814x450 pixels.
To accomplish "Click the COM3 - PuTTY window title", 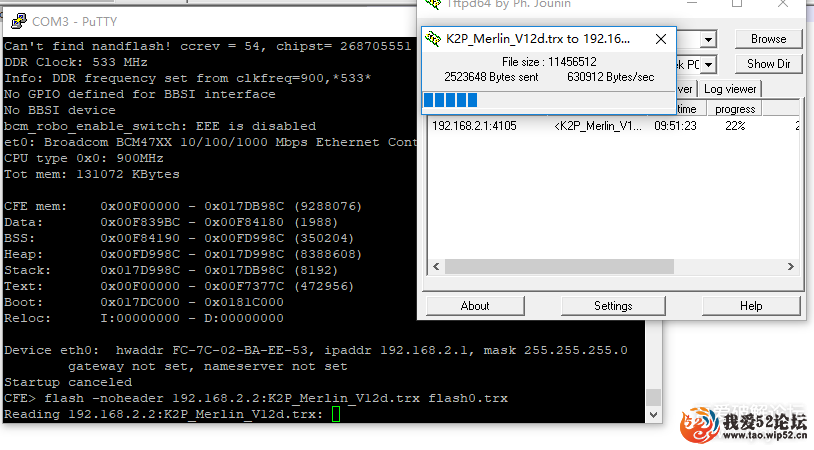I will (x=74, y=22).
